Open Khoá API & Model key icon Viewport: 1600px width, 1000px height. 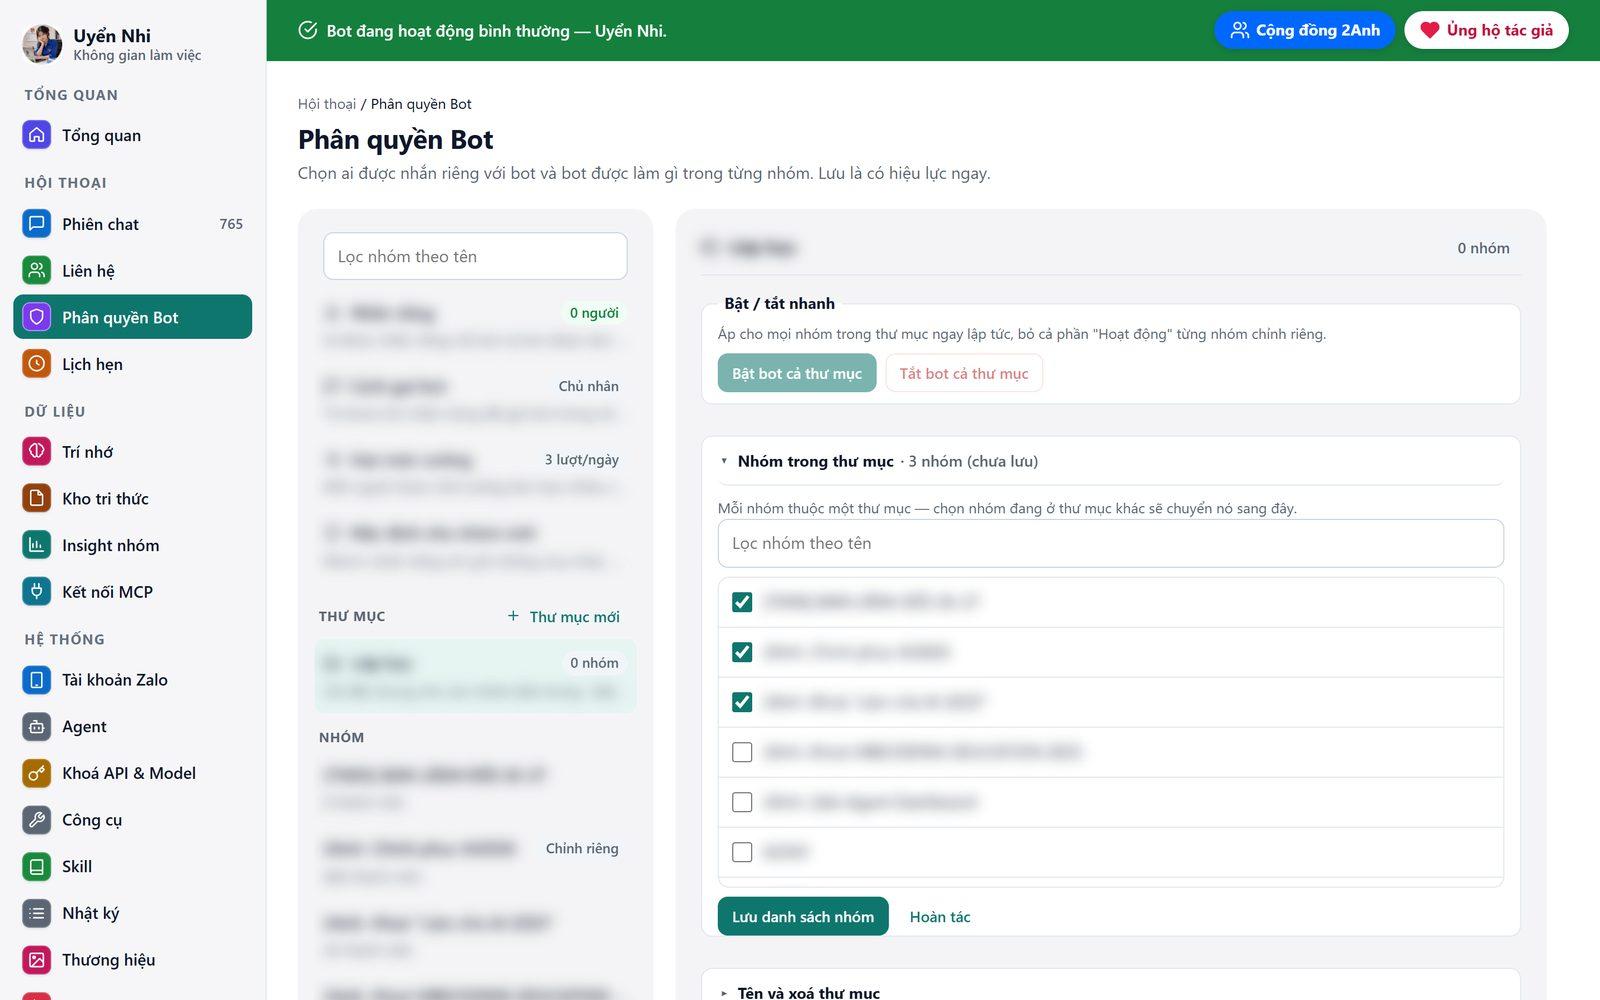[37, 773]
